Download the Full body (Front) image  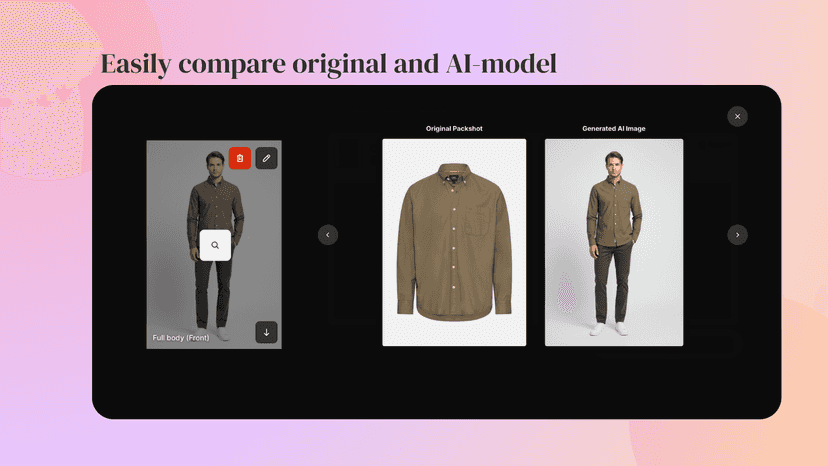[x=267, y=332]
